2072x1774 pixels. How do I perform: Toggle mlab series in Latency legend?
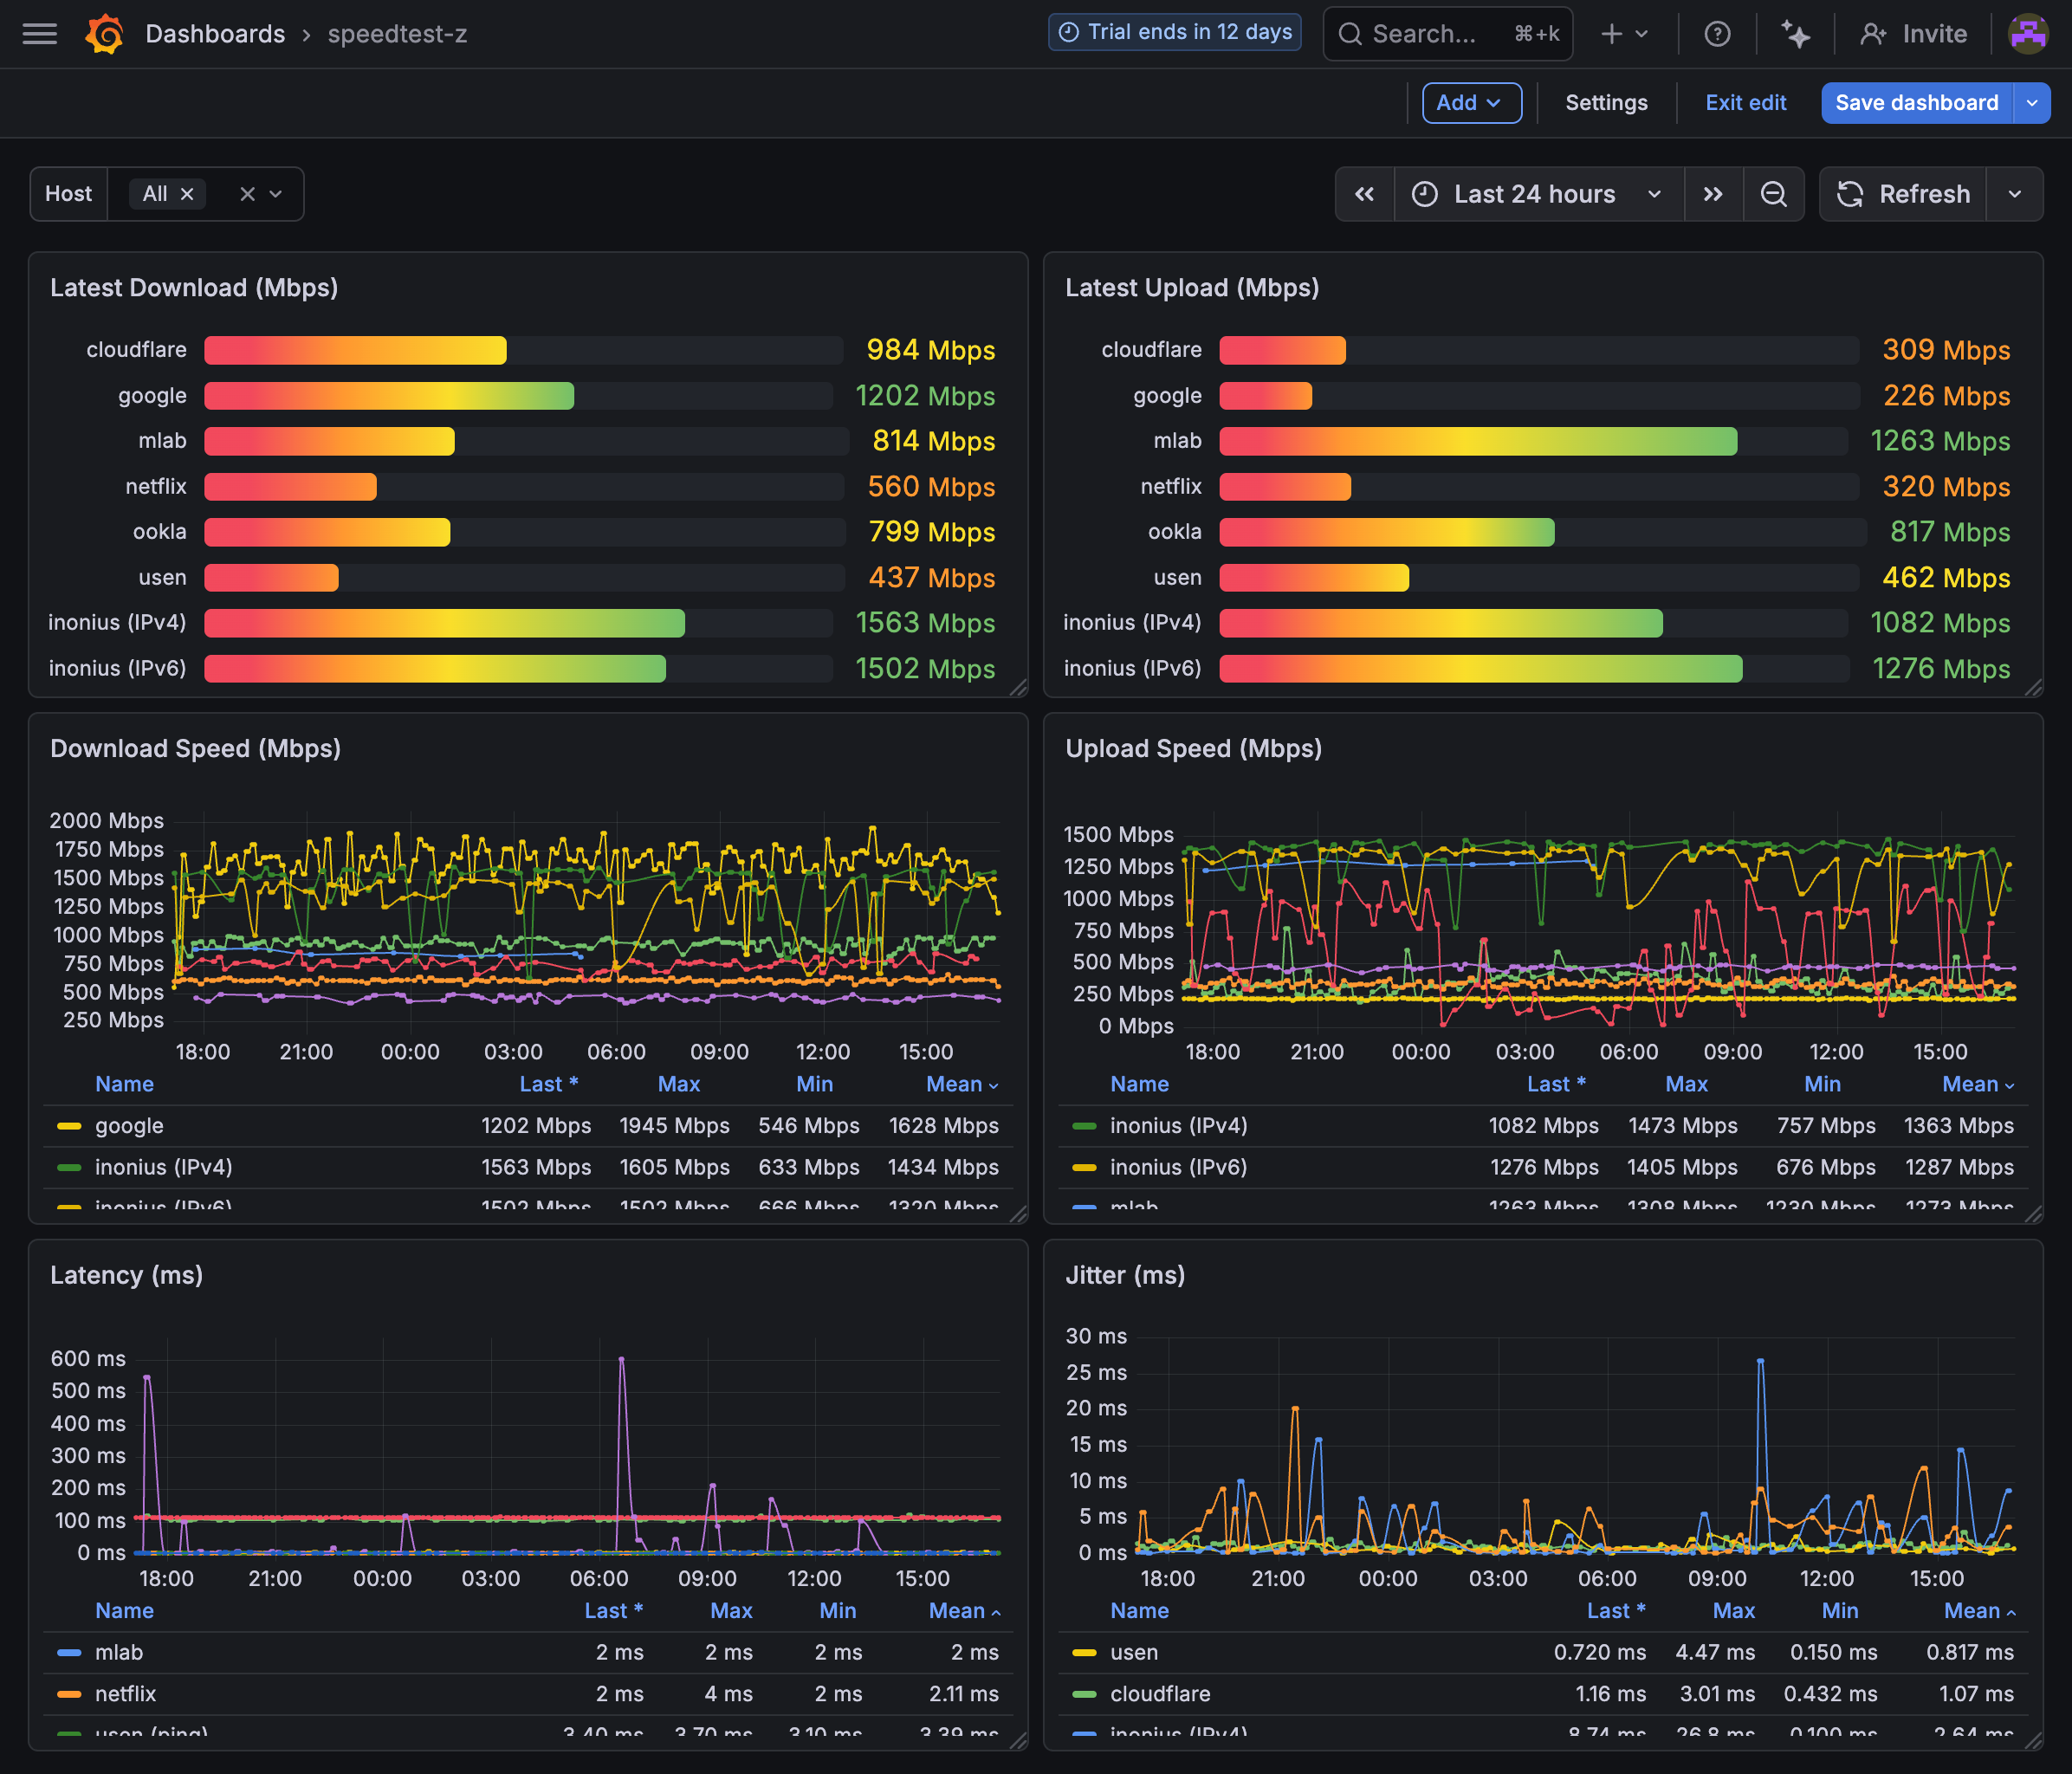point(118,1652)
